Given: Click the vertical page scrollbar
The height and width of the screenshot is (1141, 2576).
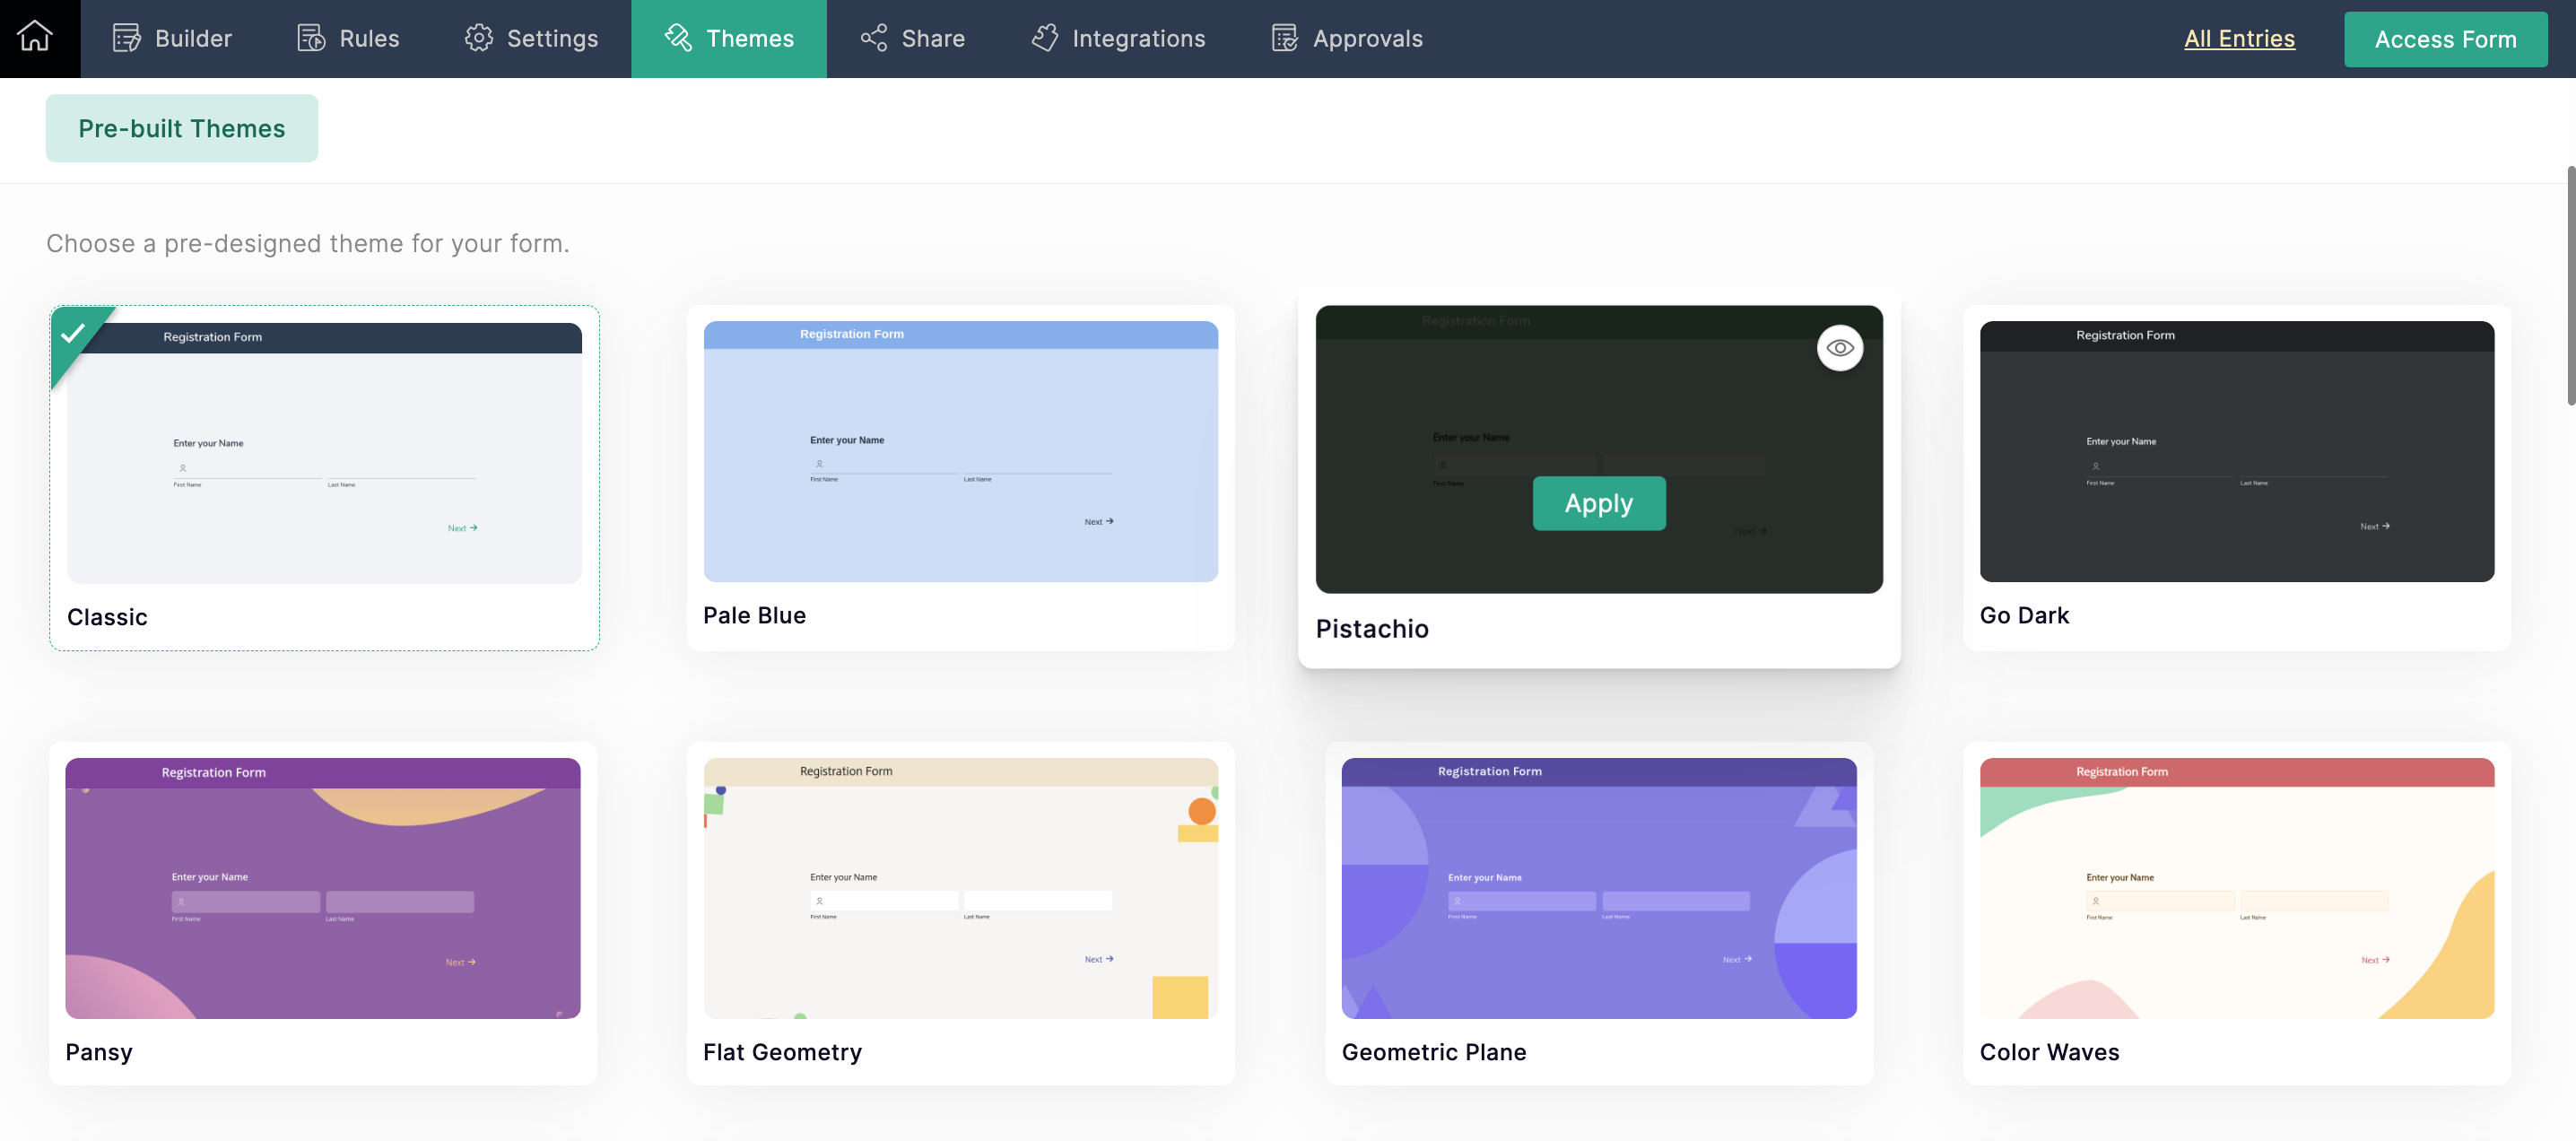Looking at the screenshot, I should click(x=2569, y=285).
